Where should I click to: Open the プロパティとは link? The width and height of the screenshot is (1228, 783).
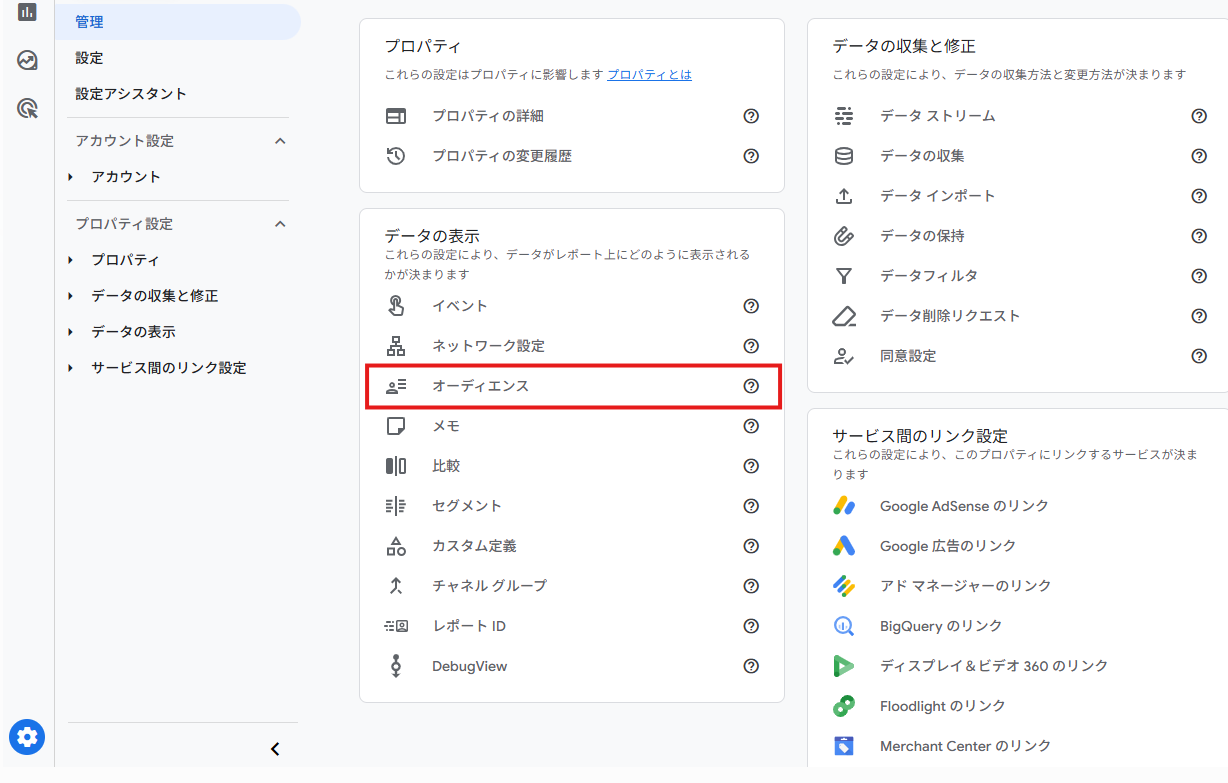point(649,75)
